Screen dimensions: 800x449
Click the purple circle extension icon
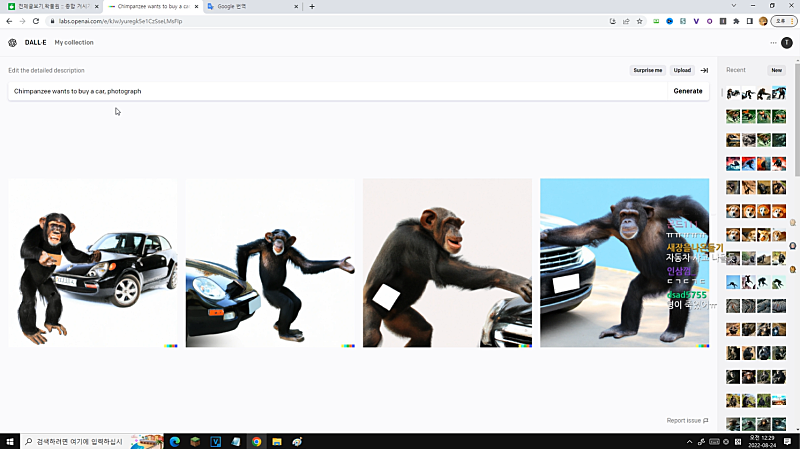[709, 21]
